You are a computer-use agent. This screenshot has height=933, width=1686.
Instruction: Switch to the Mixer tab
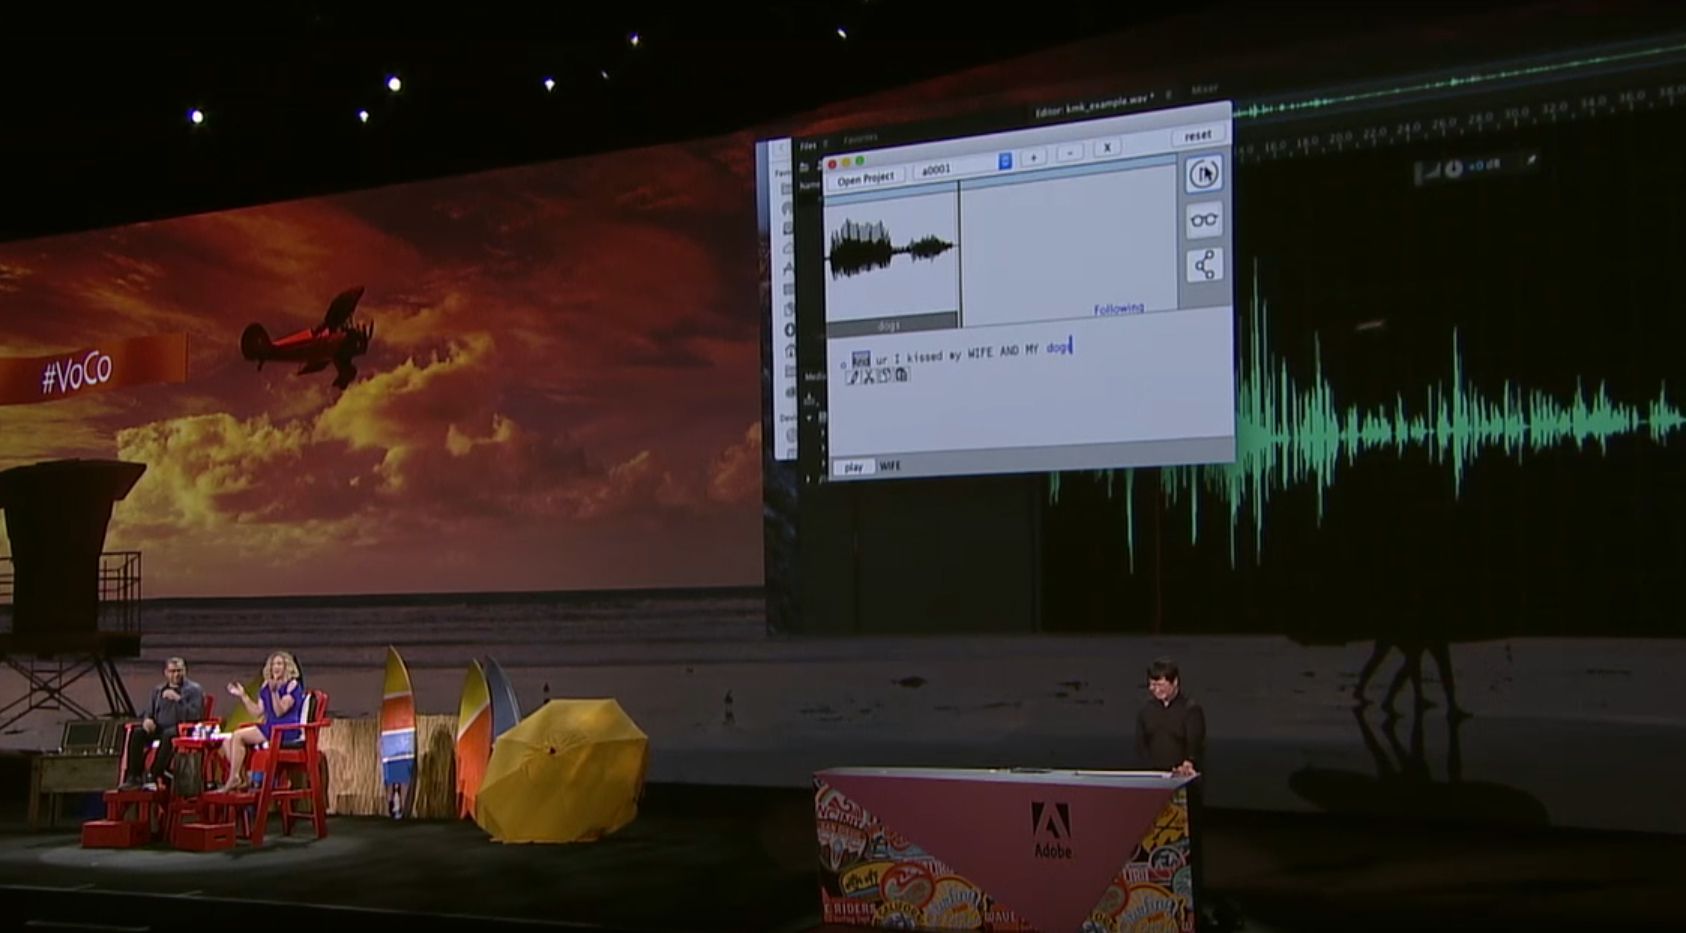pos(1205,90)
